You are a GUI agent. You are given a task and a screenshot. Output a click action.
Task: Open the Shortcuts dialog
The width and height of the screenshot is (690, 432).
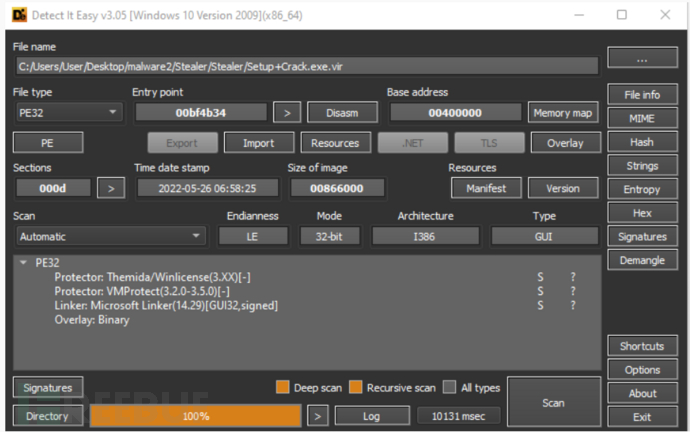tap(642, 346)
